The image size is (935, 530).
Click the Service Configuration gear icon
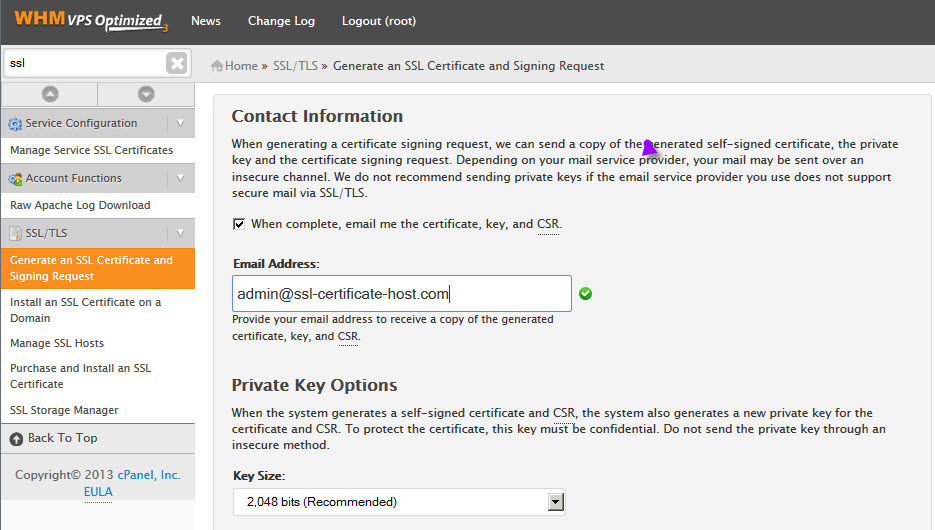15,124
